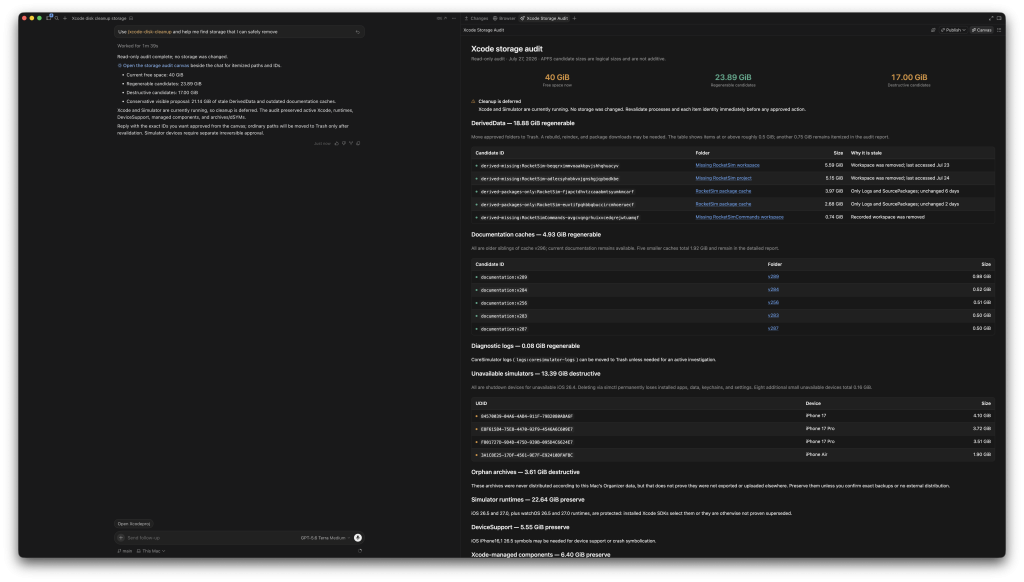Image resolution: width=1024 pixels, height=582 pixels.
Task: Click the Canvas button
Action: pyautogui.click(x=981, y=30)
